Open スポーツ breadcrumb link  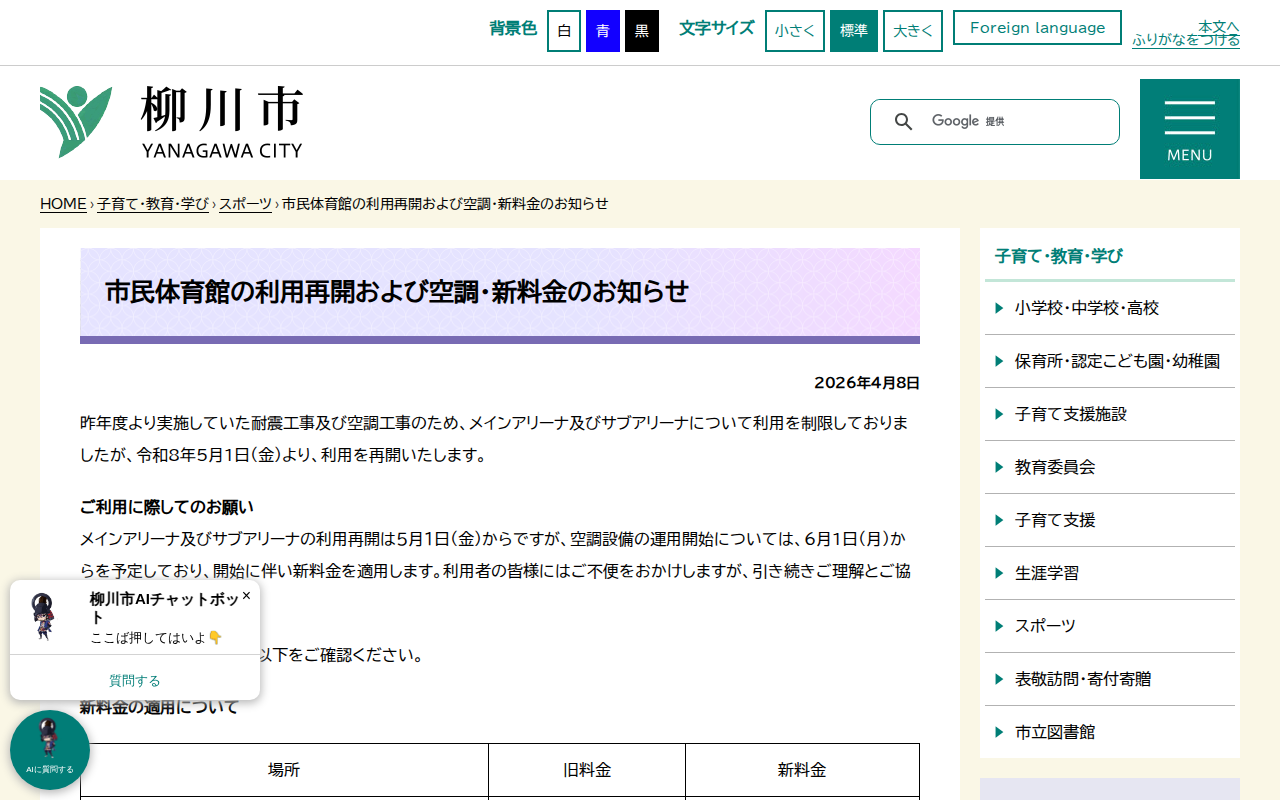246,204
